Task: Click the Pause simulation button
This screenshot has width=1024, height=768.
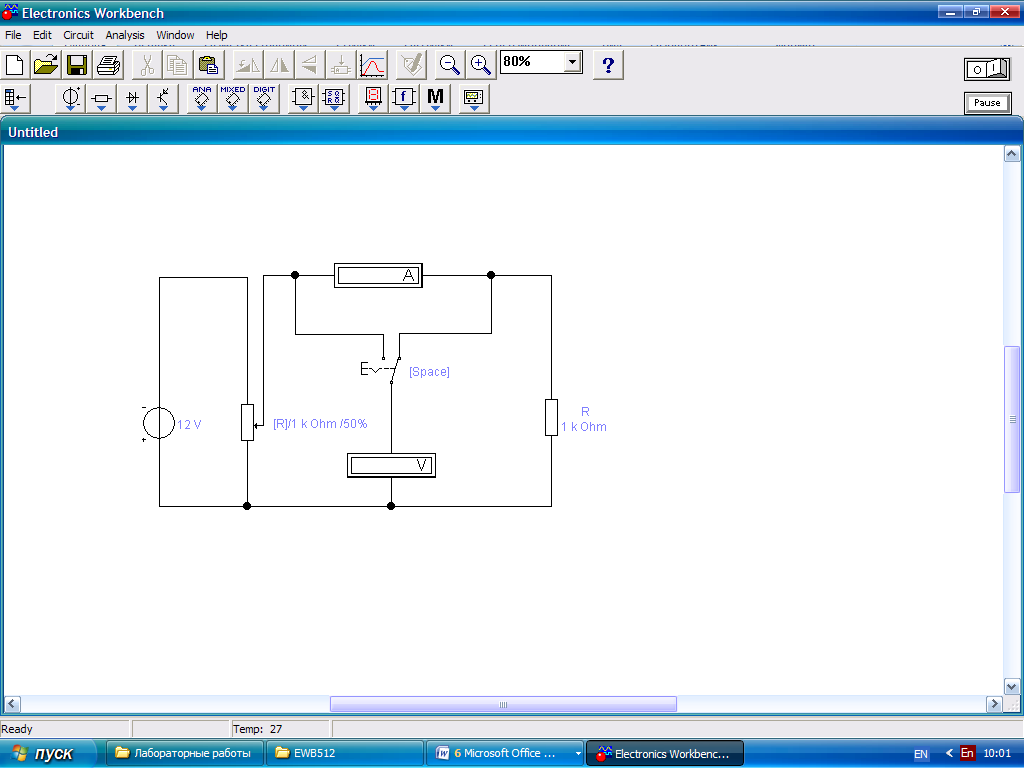Action: tap(987, 103)
